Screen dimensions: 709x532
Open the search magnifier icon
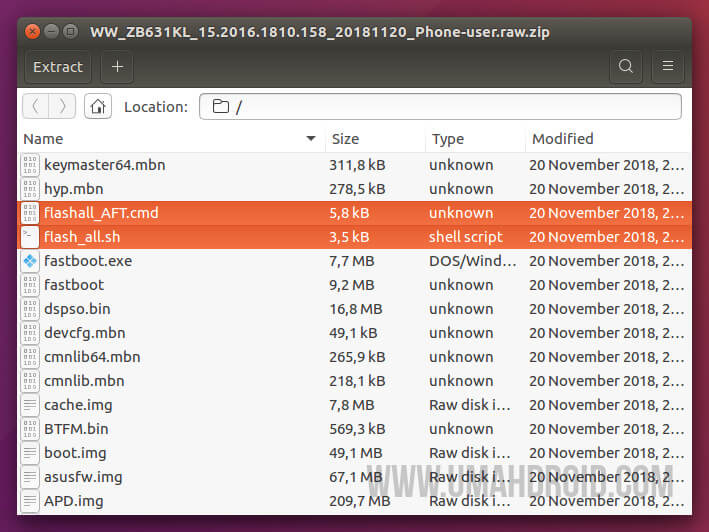[x=625, y=67]
